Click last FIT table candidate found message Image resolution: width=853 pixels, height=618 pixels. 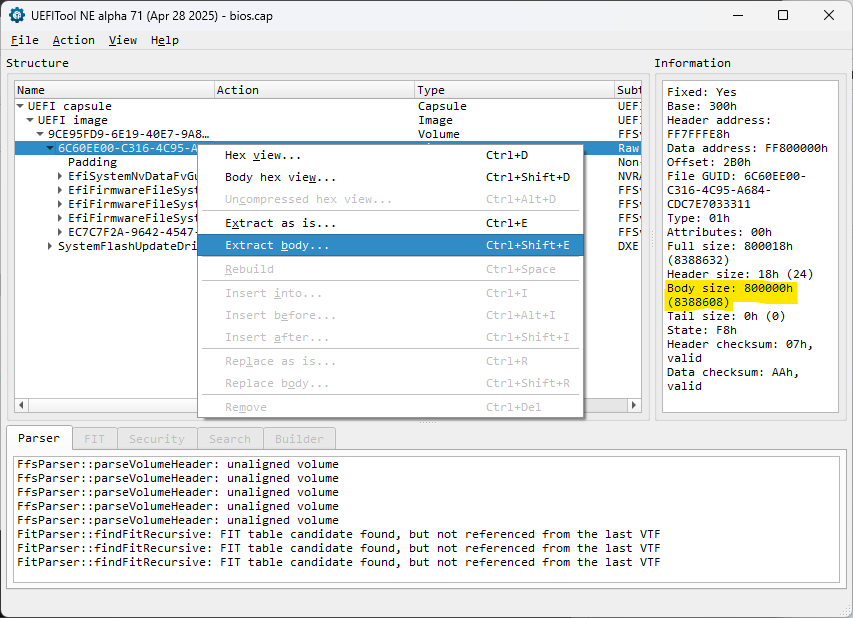tap(338, 563)
